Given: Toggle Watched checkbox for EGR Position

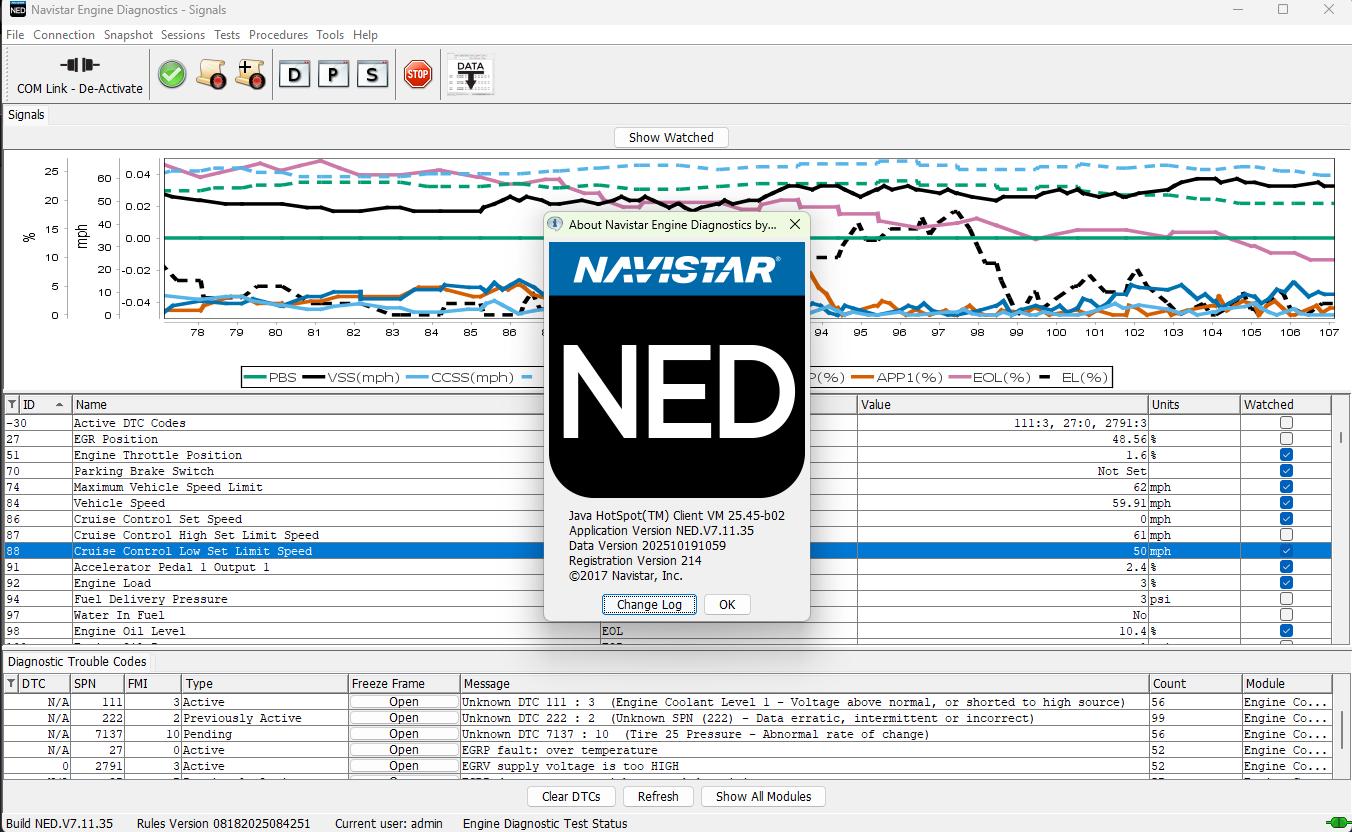Looking at the screenshot, I should coord(1285,439).
